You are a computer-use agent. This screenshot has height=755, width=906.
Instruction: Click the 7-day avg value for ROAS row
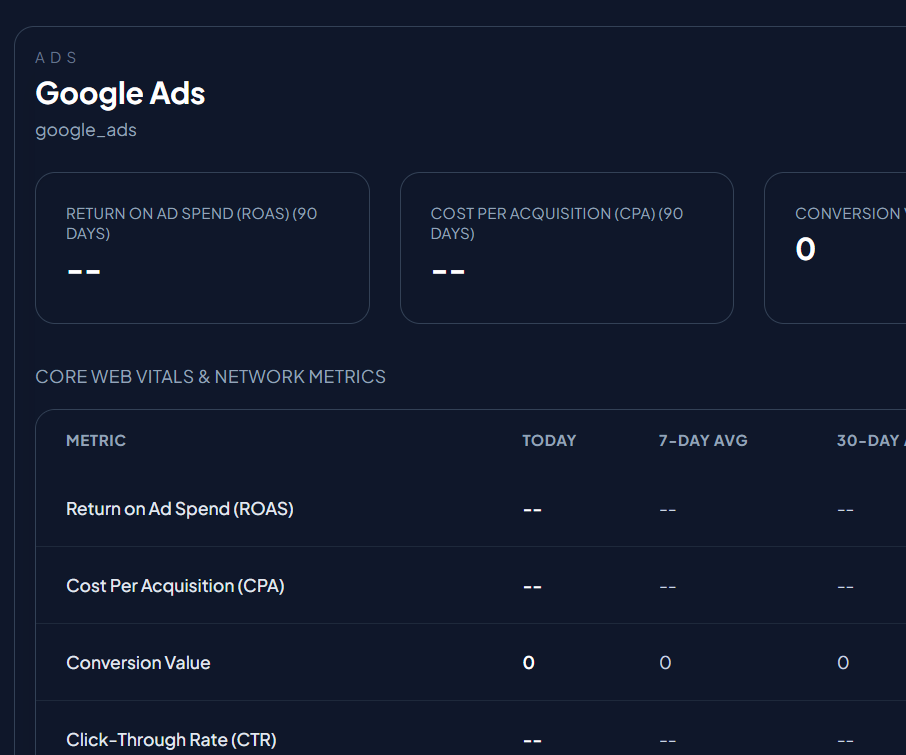point(668,510)
